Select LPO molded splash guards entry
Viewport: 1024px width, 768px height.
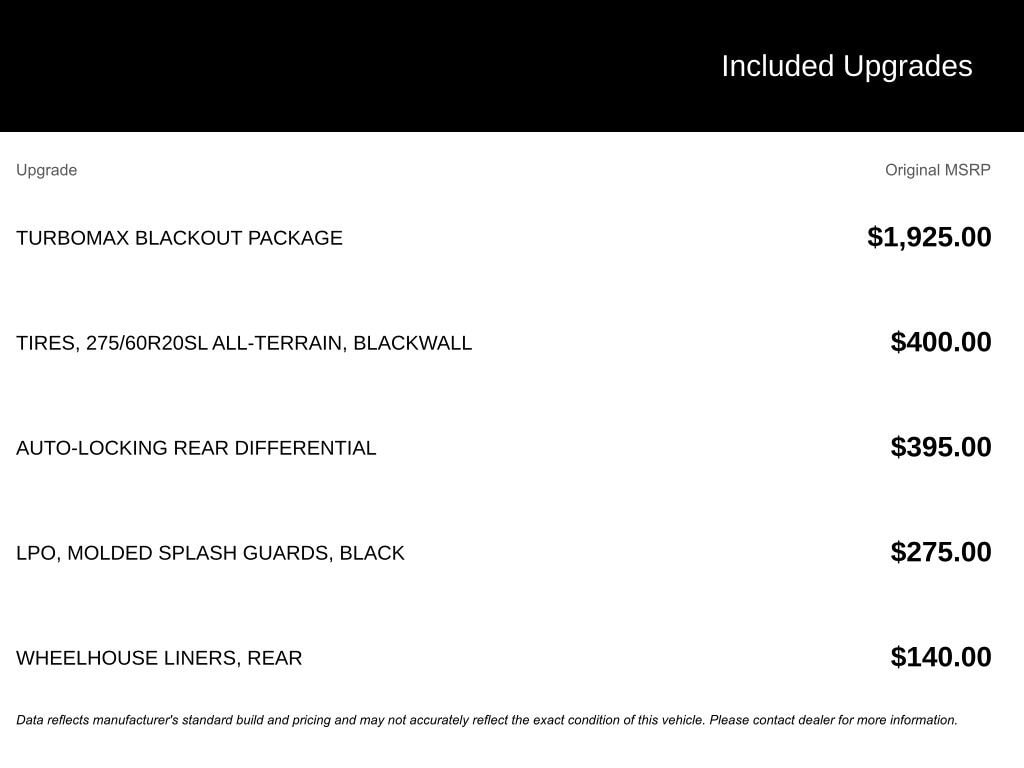210,553
